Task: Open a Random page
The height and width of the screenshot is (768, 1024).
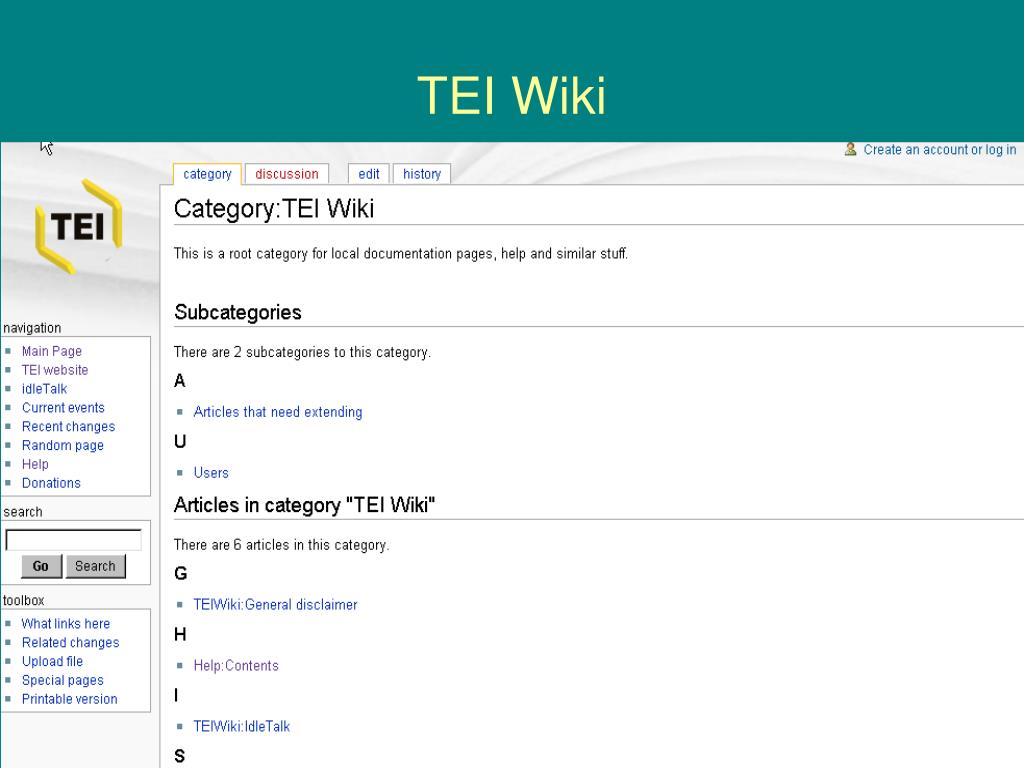Action: [63, 446]
